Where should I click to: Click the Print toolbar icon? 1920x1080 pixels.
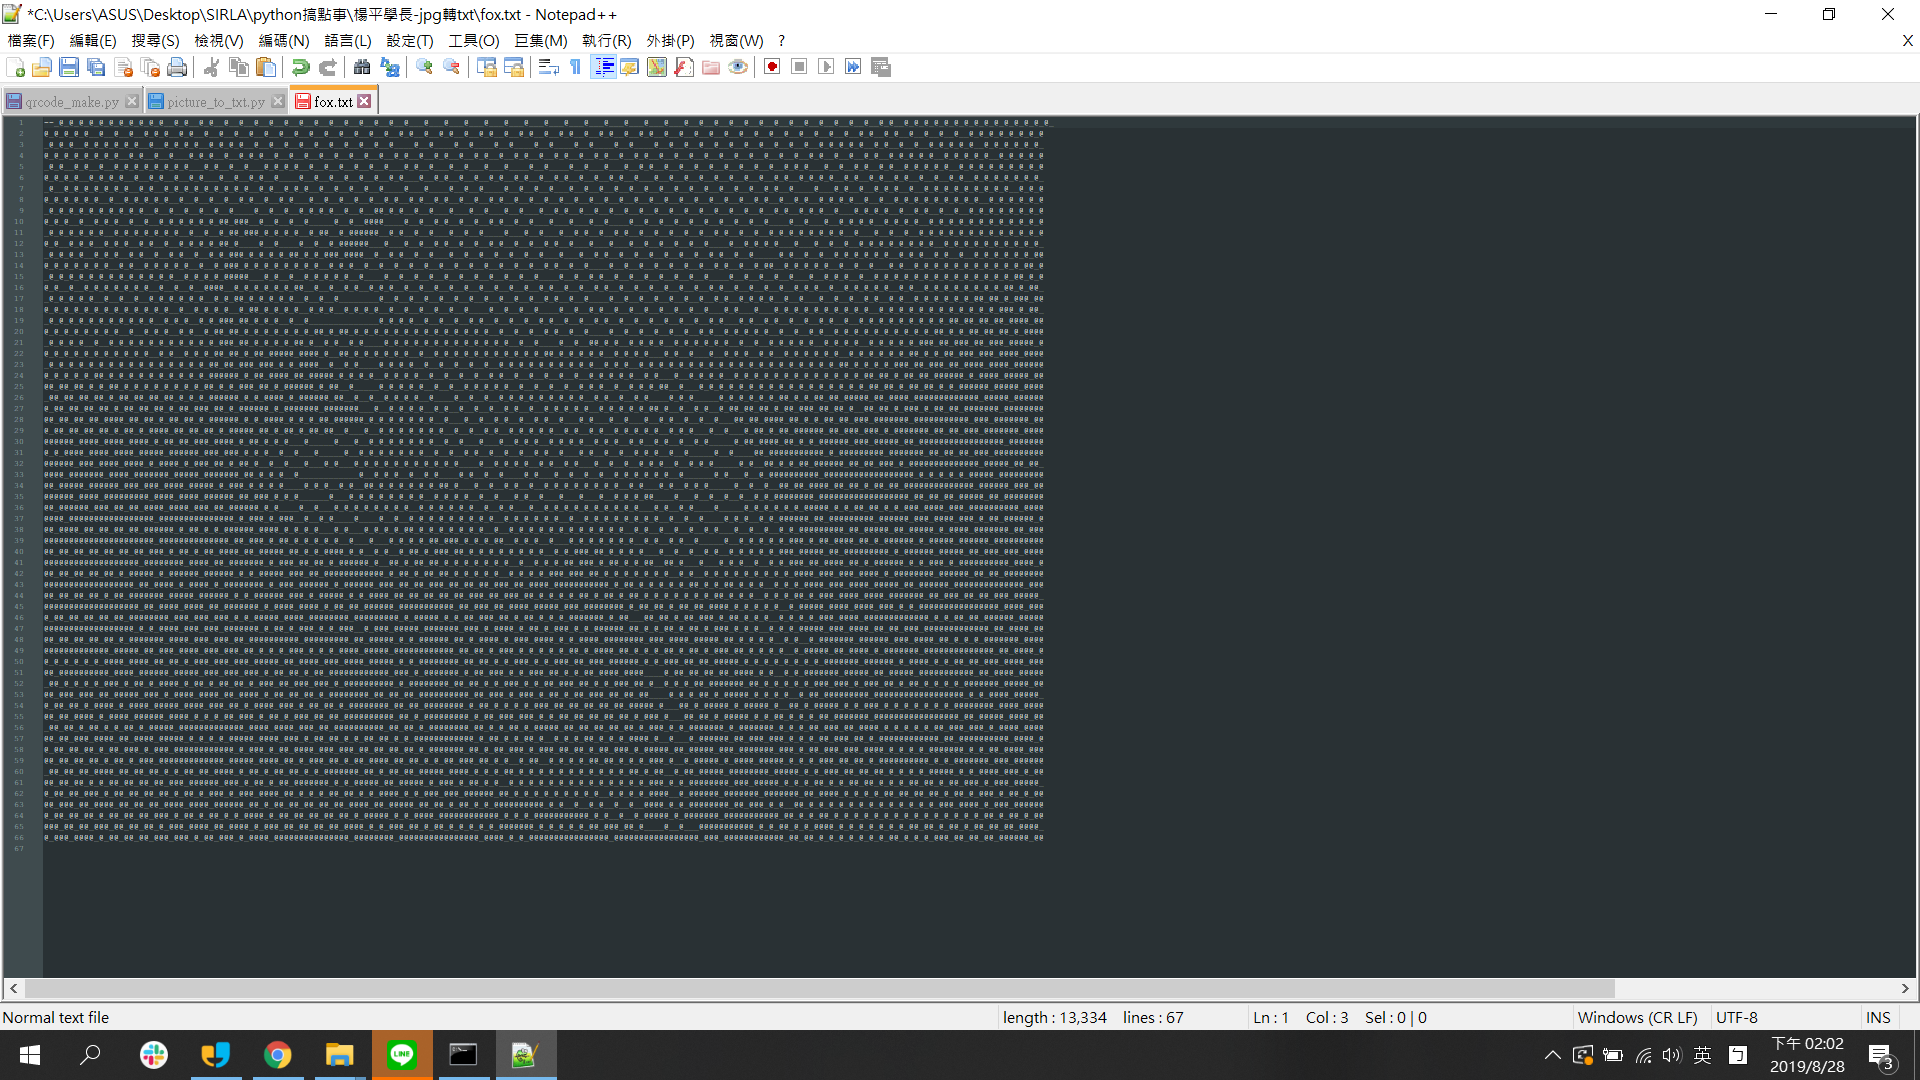pyautogui.click(x=177, y=67)
